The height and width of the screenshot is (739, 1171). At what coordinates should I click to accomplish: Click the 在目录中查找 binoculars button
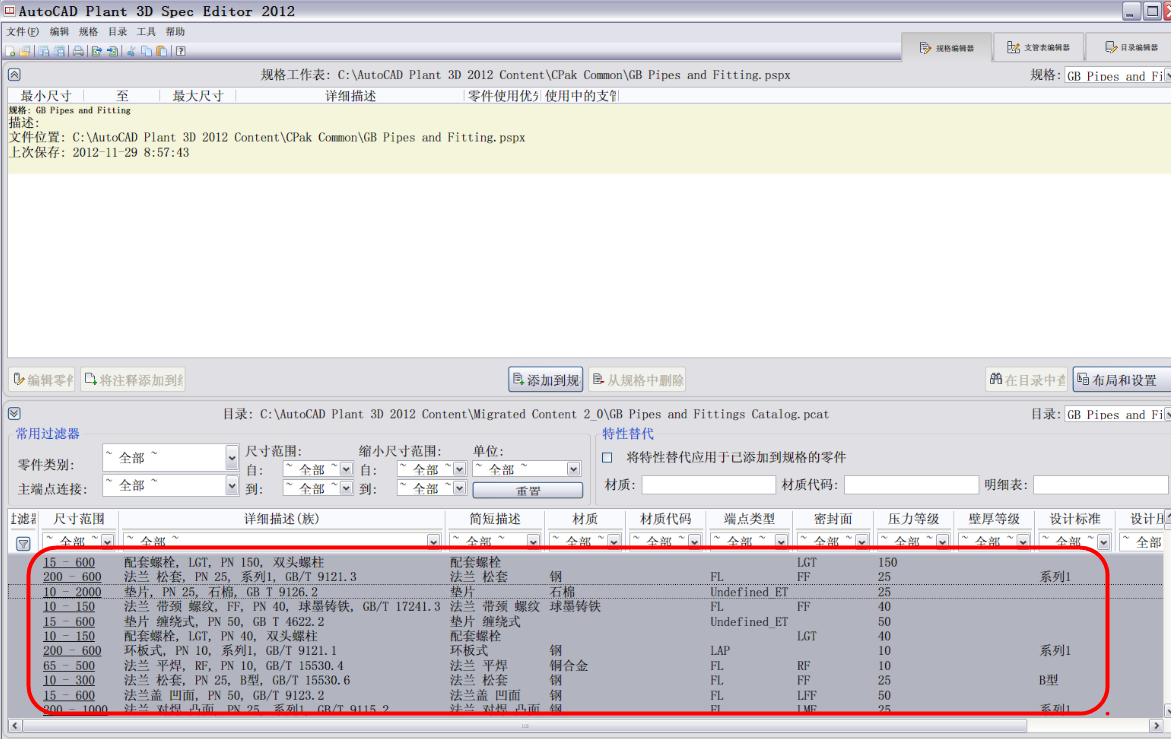click(x=1027, y=380)
